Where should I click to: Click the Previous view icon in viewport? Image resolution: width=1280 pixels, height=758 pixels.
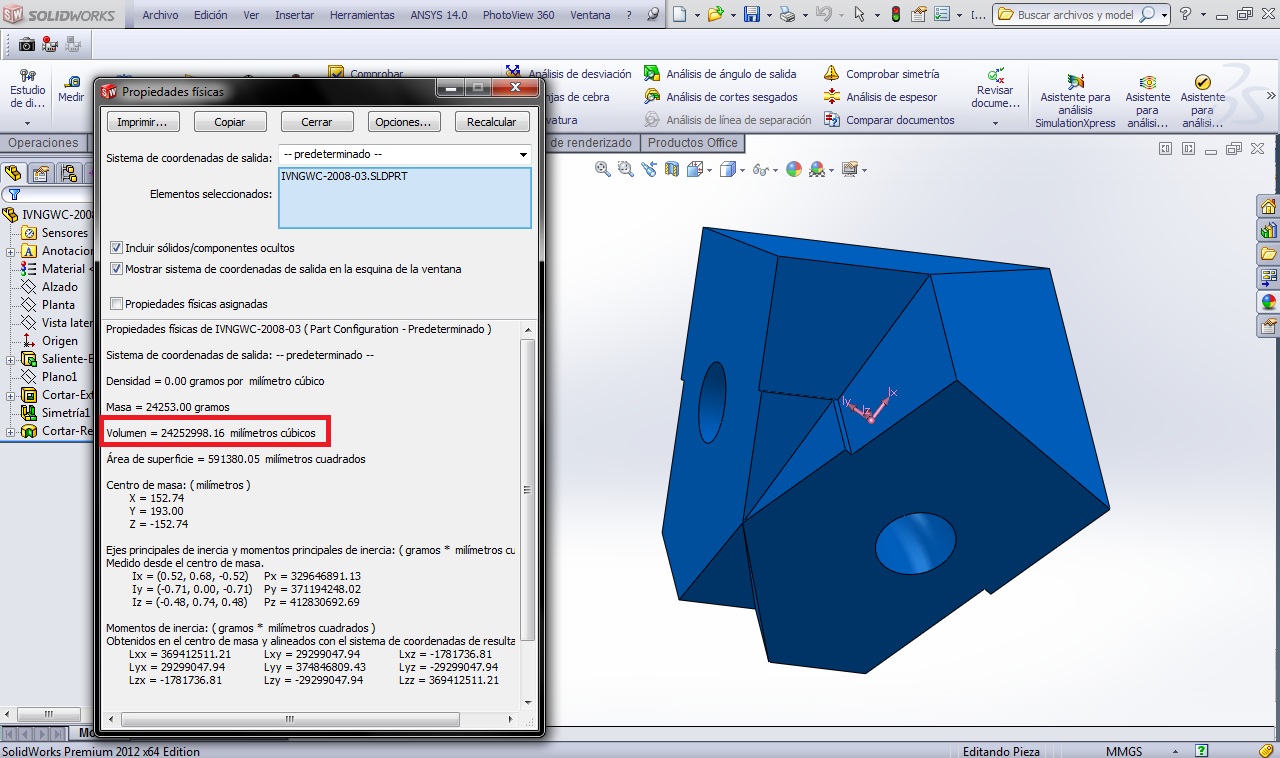click(x=649, y=169)
